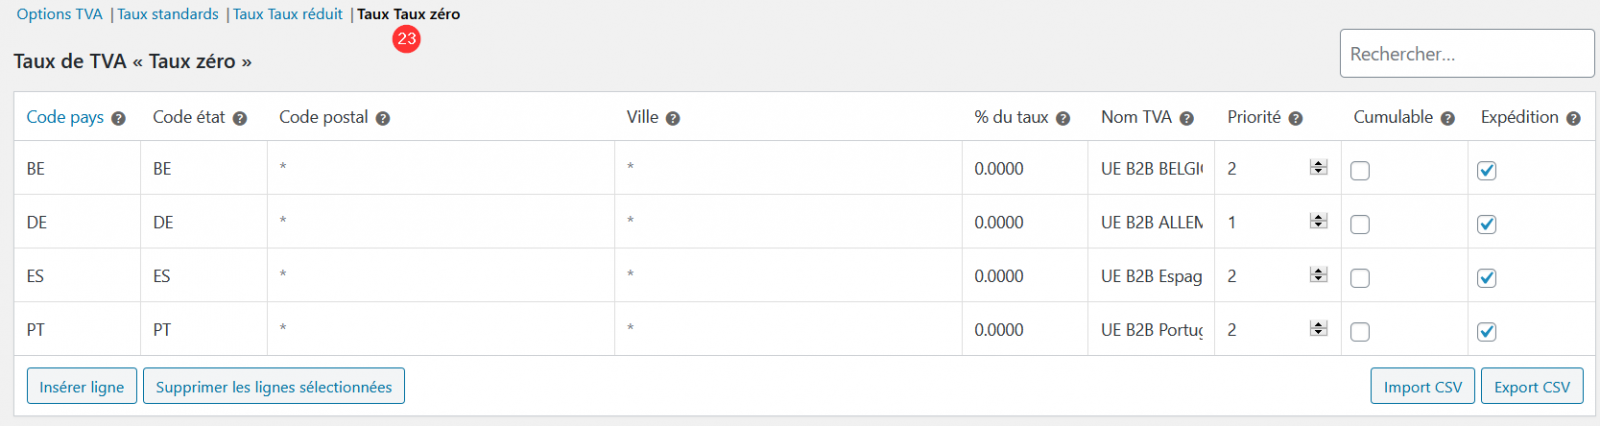The width and height of the screenshot is (1600, 426).
Task: Click help icon beside % du taux
Action: 1063,119
